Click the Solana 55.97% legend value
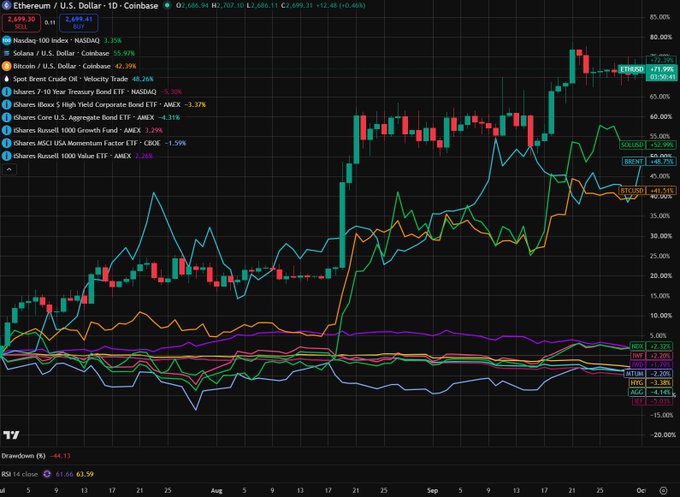This screenshot has width=680, height=497. click(x=124, y=53)
